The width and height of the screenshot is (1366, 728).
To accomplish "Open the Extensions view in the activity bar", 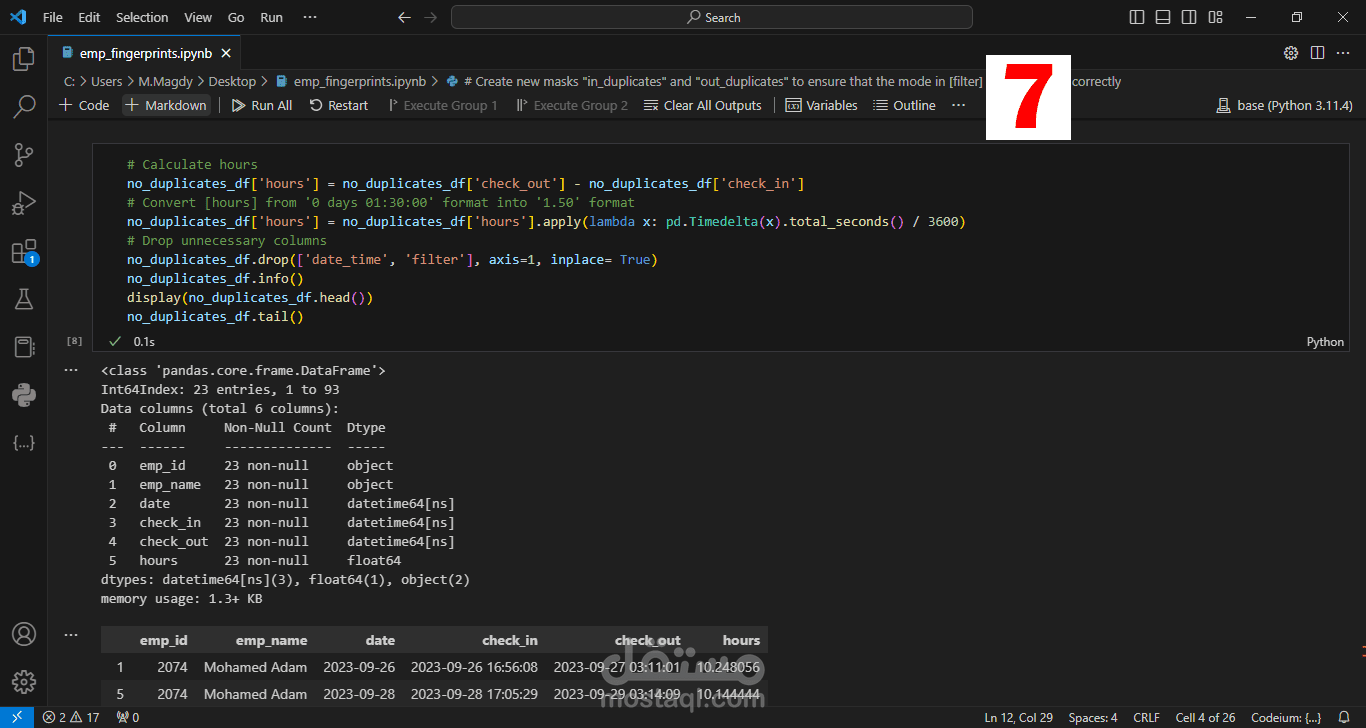I will coord(24,251).
